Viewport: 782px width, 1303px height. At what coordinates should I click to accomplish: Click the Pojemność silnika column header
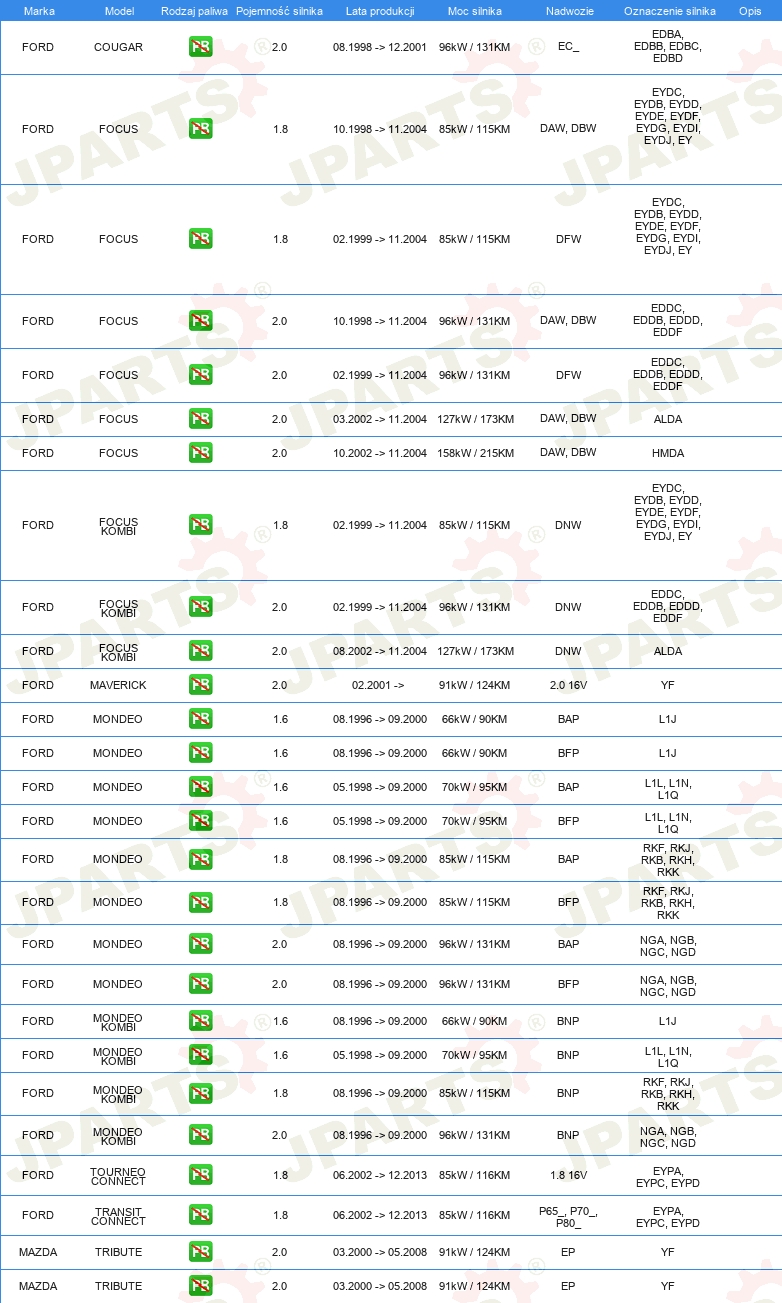(279, 11)
